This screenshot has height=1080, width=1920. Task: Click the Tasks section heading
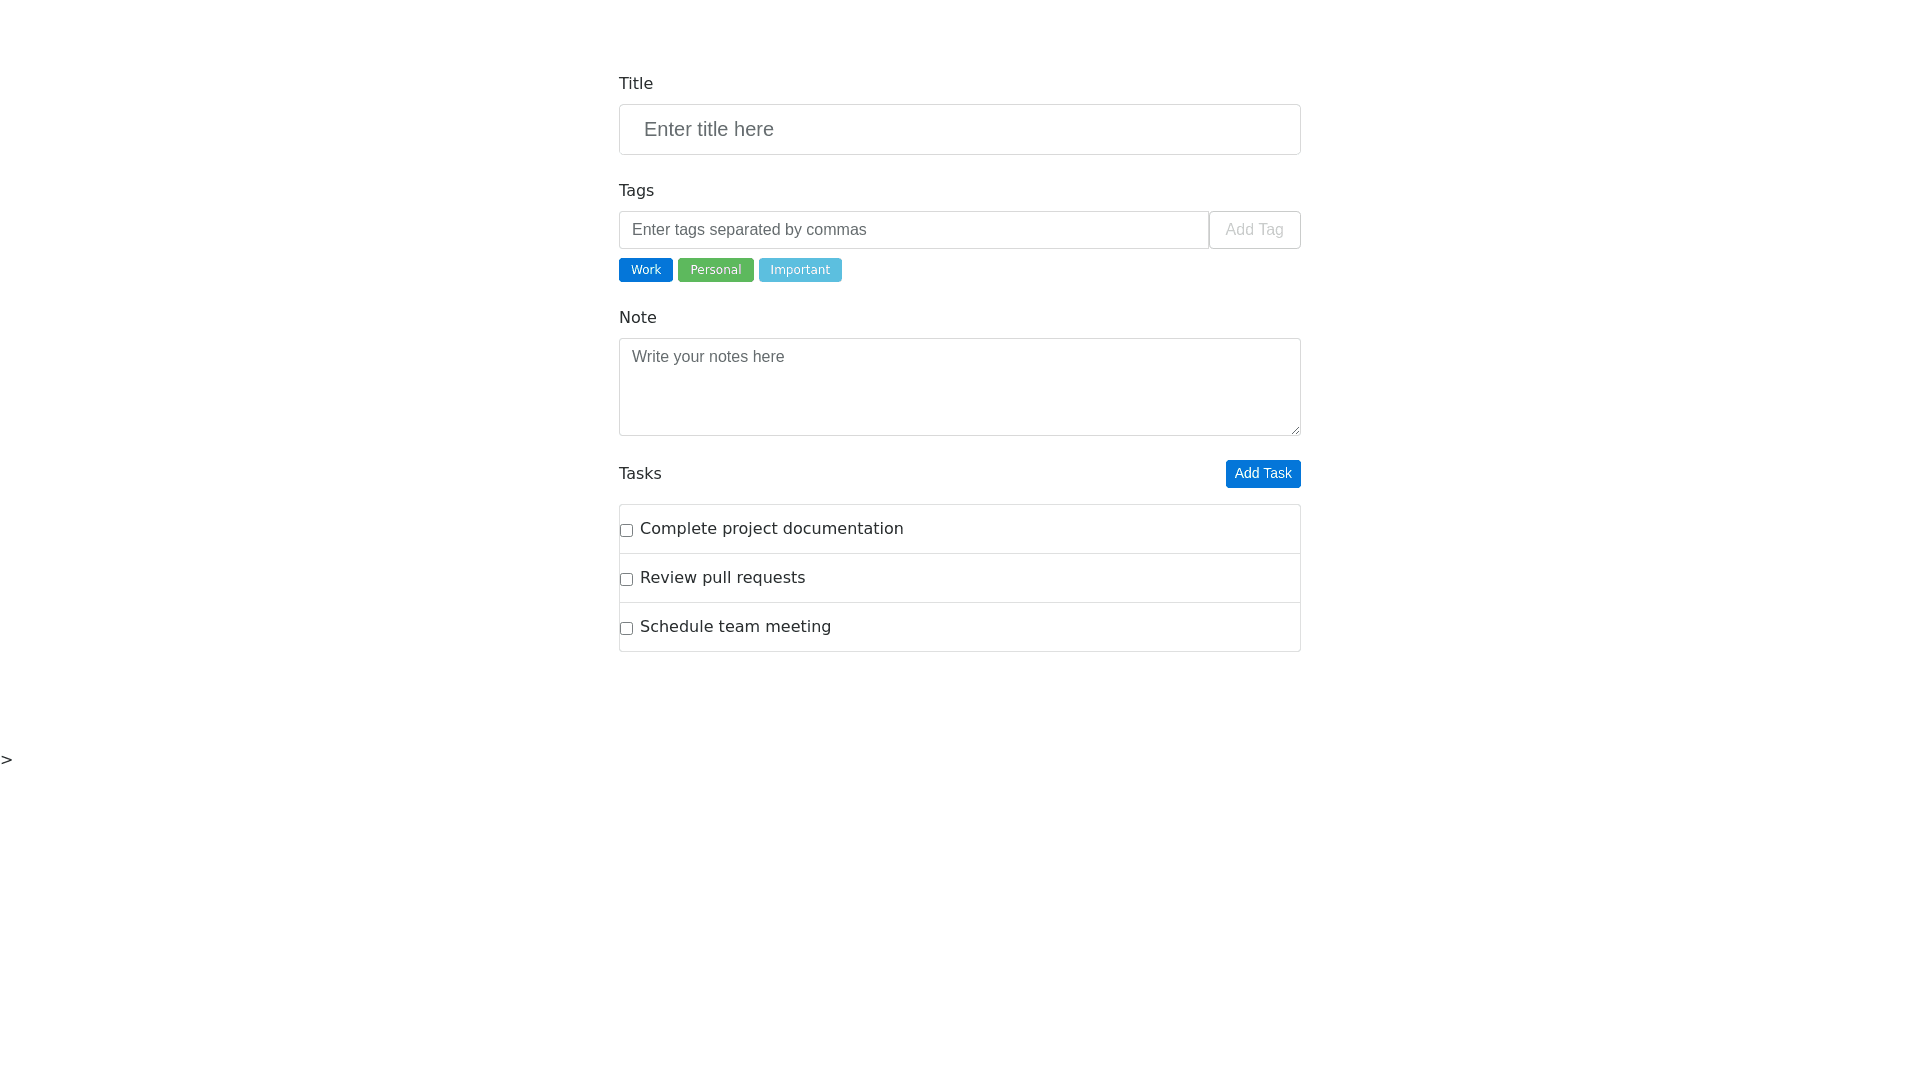click(x=640, y=474)
